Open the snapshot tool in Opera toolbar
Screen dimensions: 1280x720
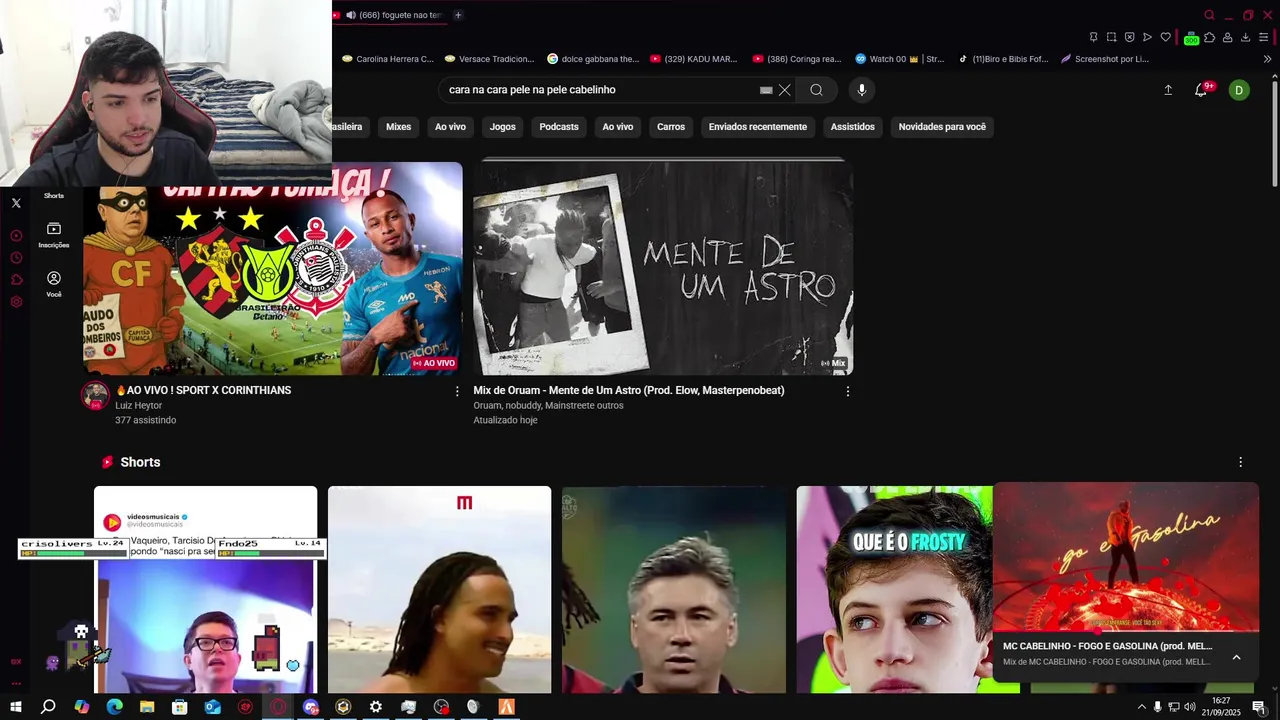click(1111, 37)
